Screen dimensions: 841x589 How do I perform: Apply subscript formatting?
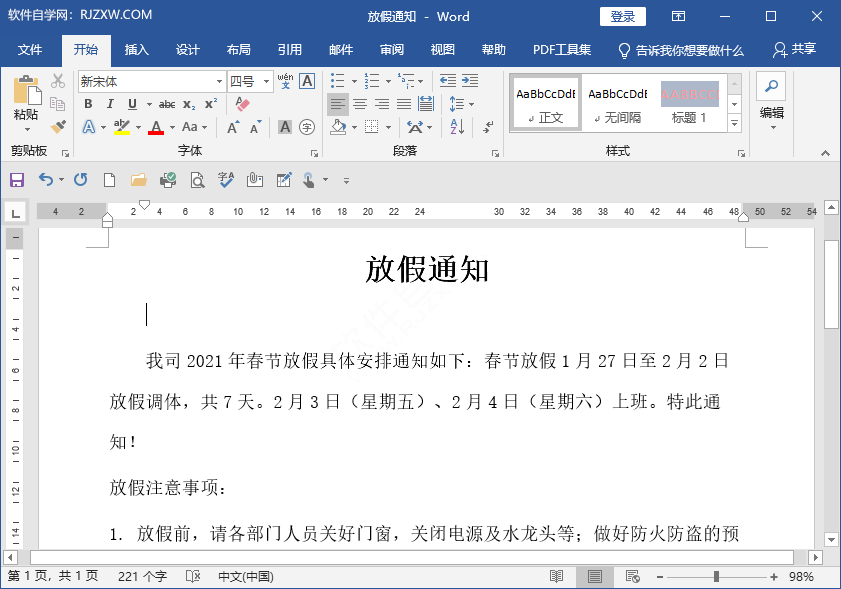click(x=188, y=104)
